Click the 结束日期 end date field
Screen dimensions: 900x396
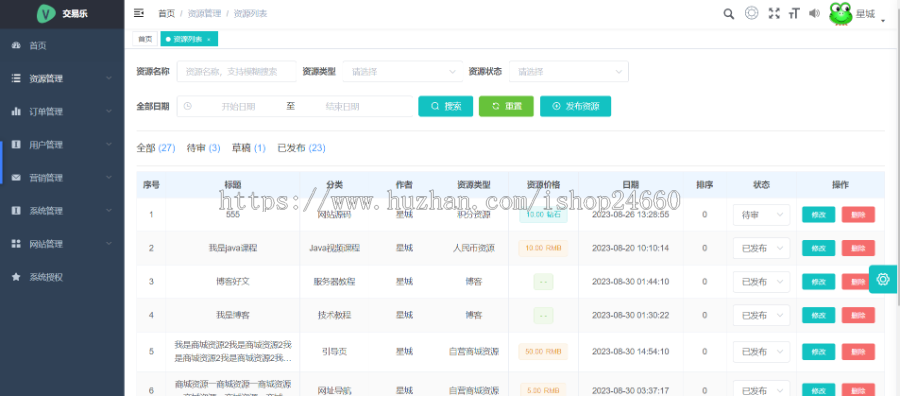342,106
